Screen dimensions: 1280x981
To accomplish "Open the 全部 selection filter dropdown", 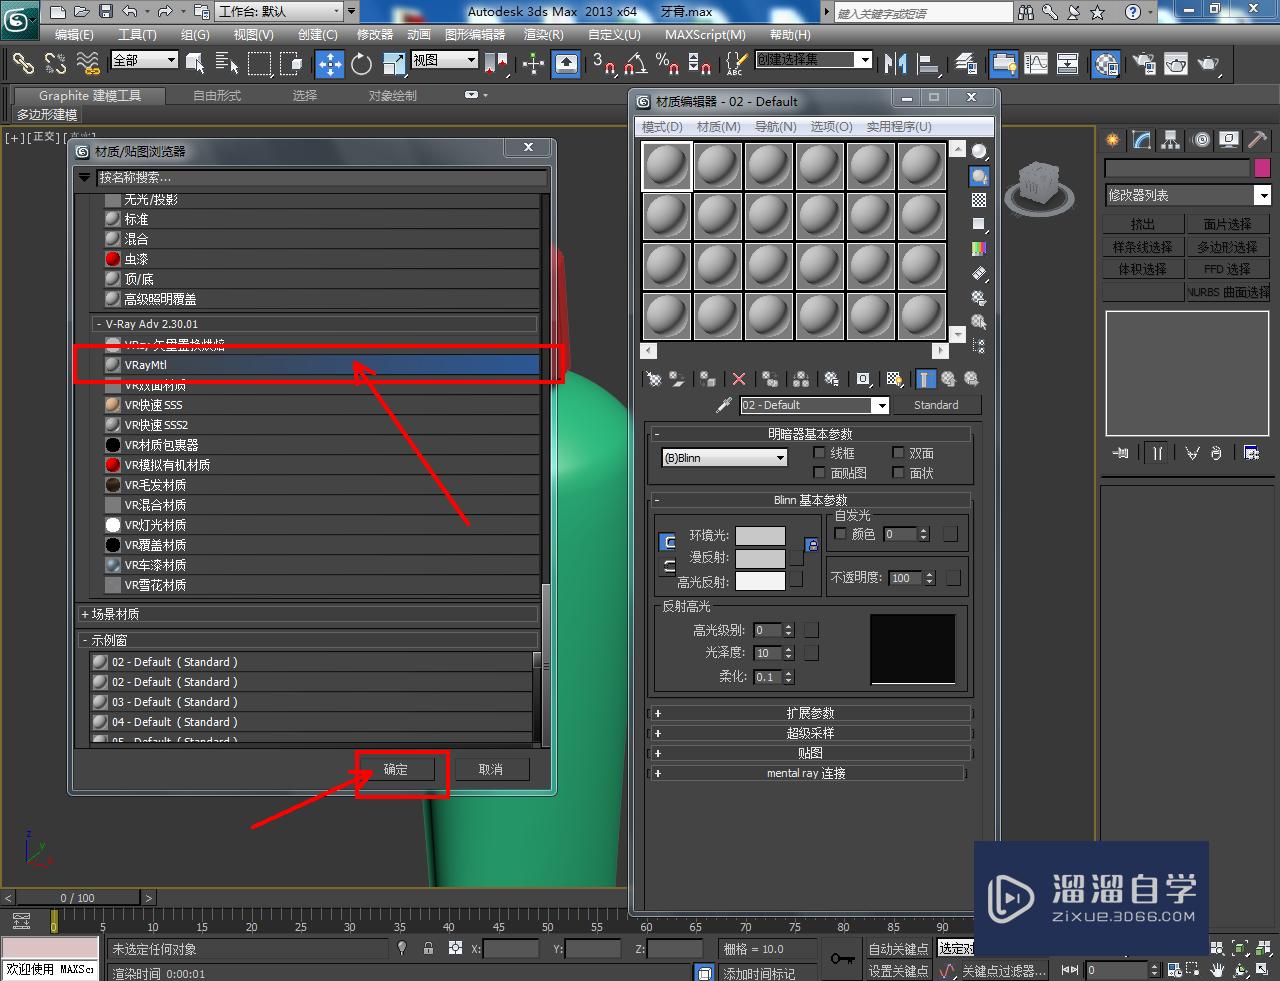I will pyautogui.click(x=144, y=60).
